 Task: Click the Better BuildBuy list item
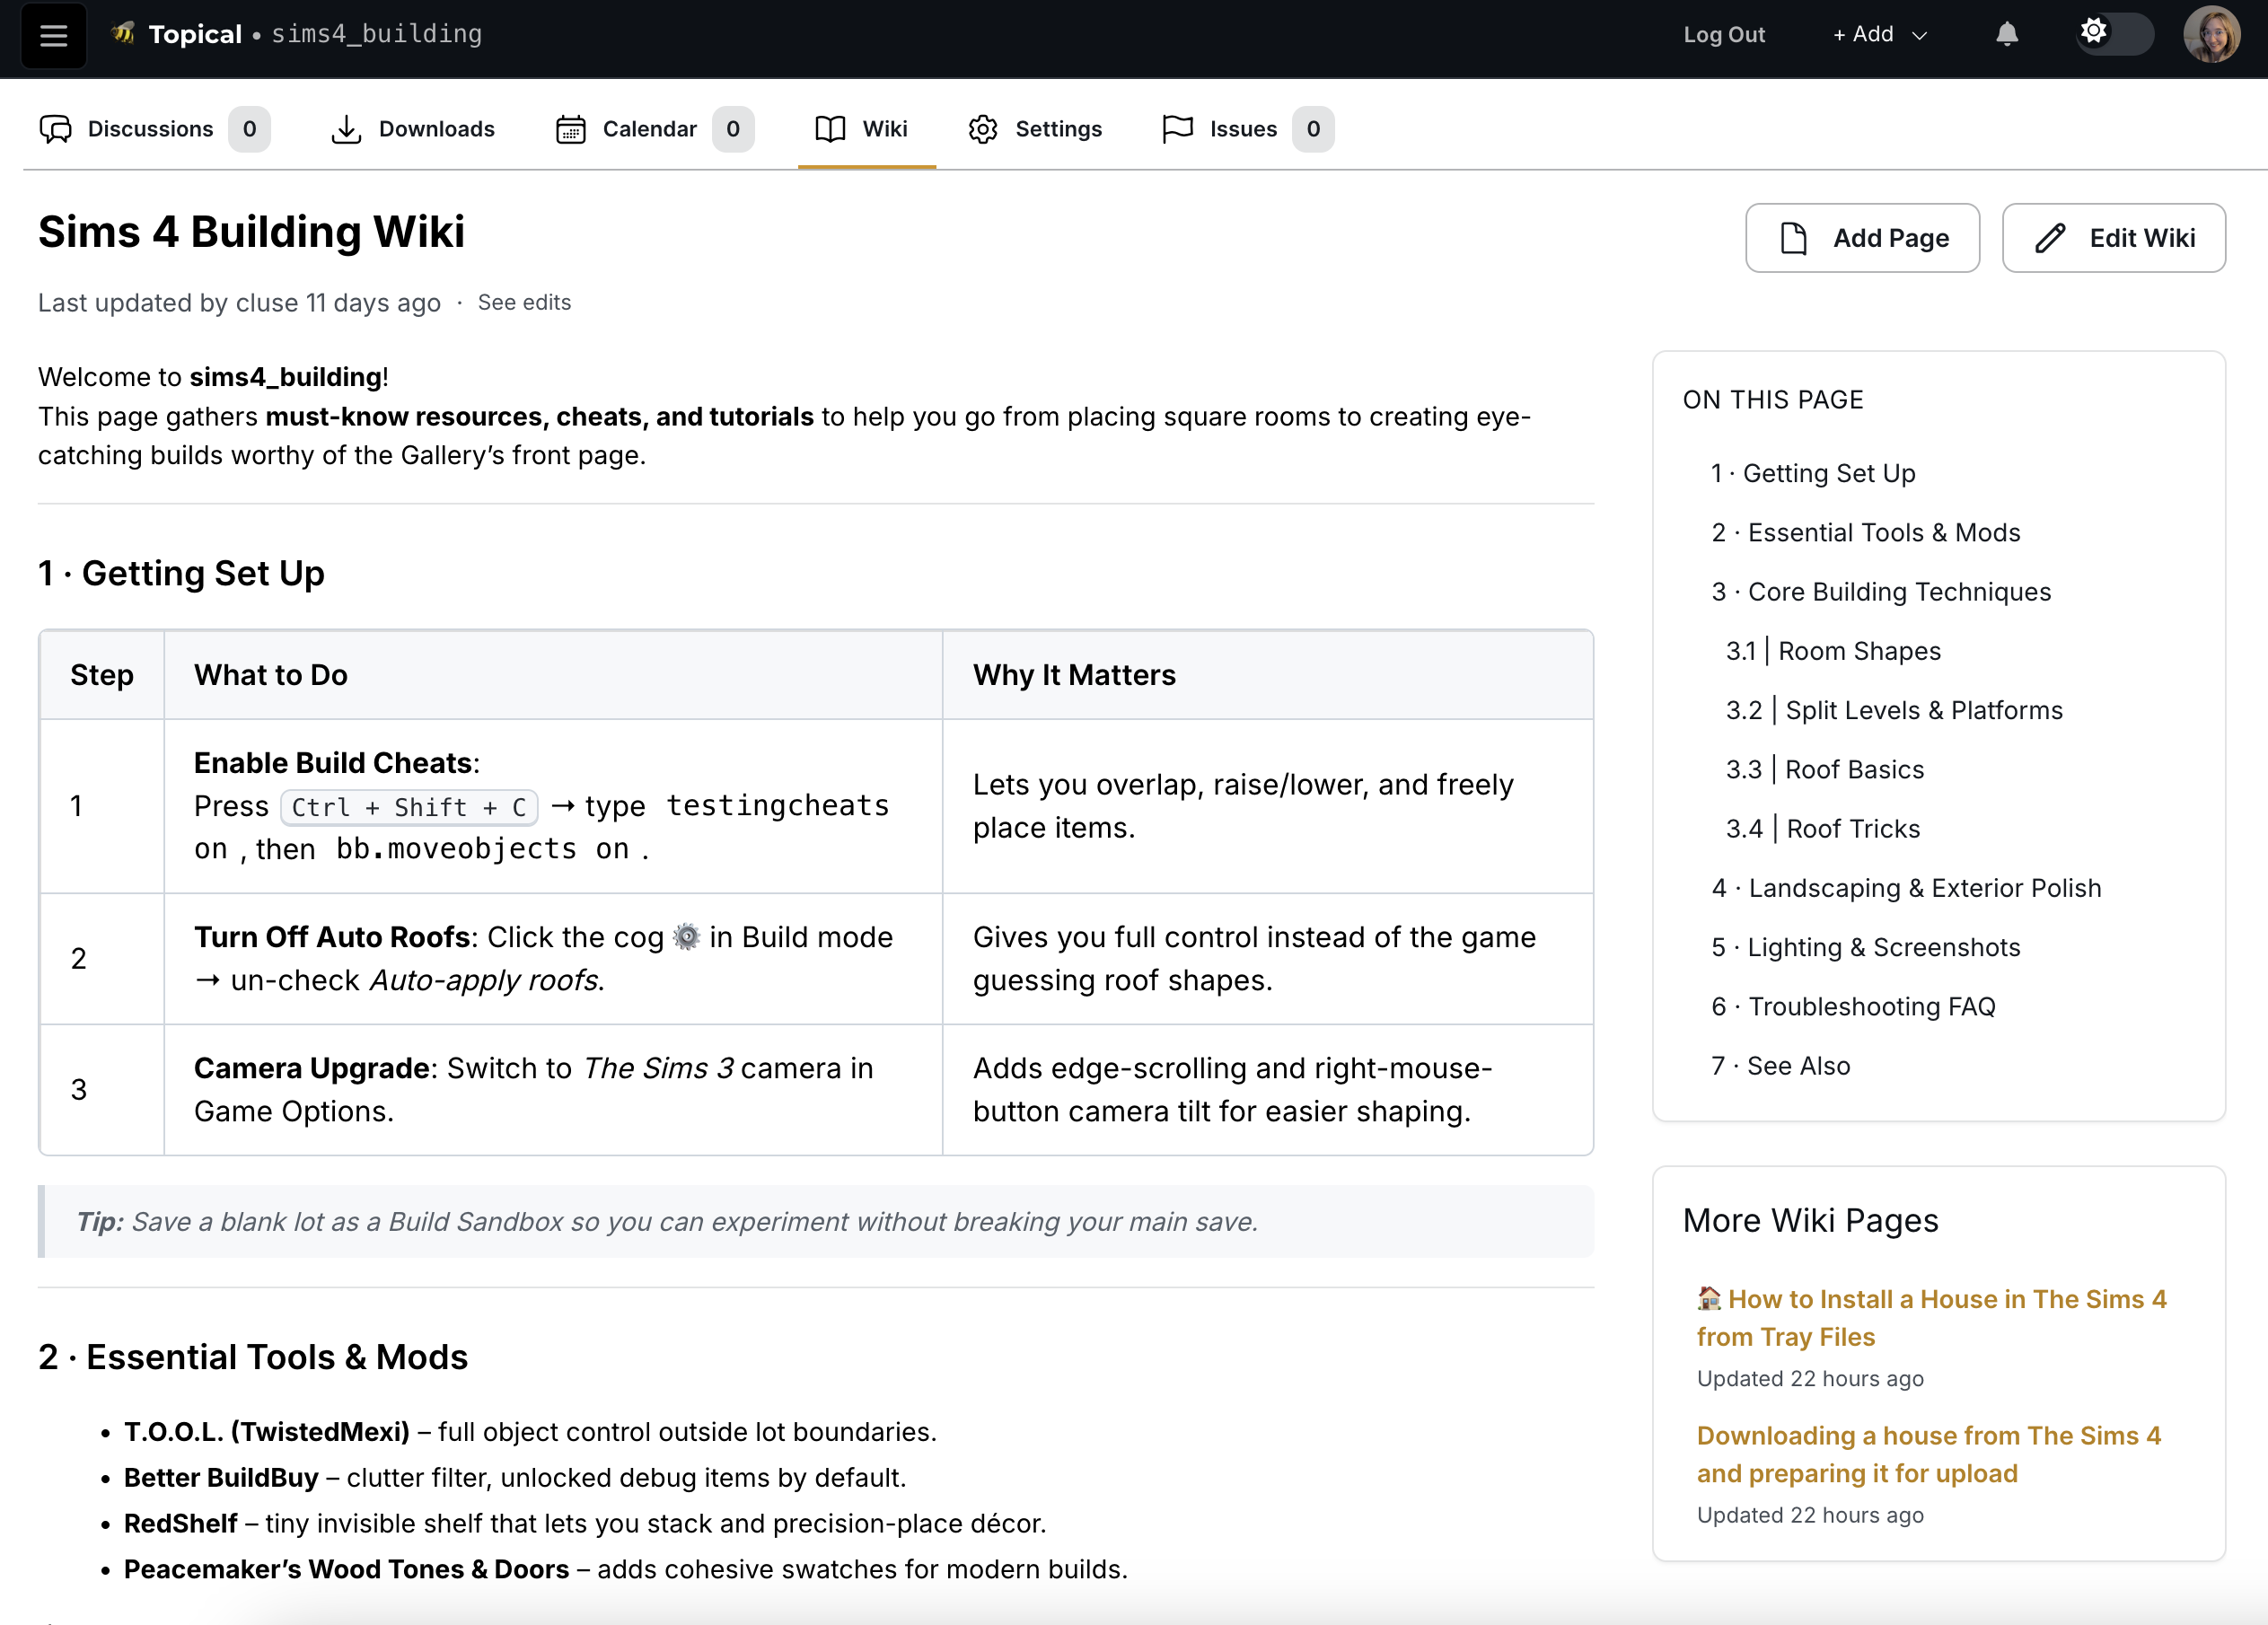(515, 1478)
